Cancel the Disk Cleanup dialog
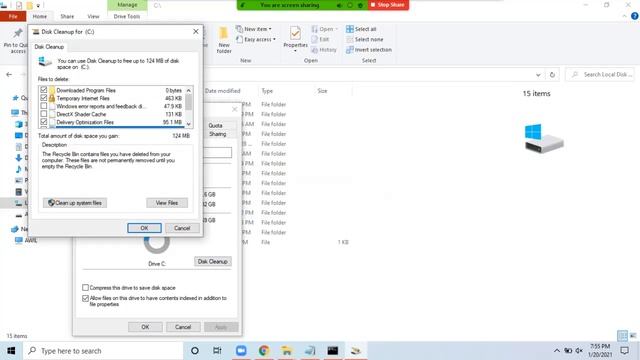 [182, 228]
